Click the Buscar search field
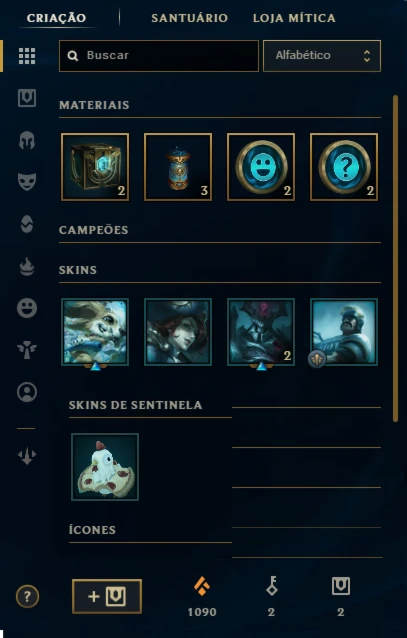 [x=159, y=56]
